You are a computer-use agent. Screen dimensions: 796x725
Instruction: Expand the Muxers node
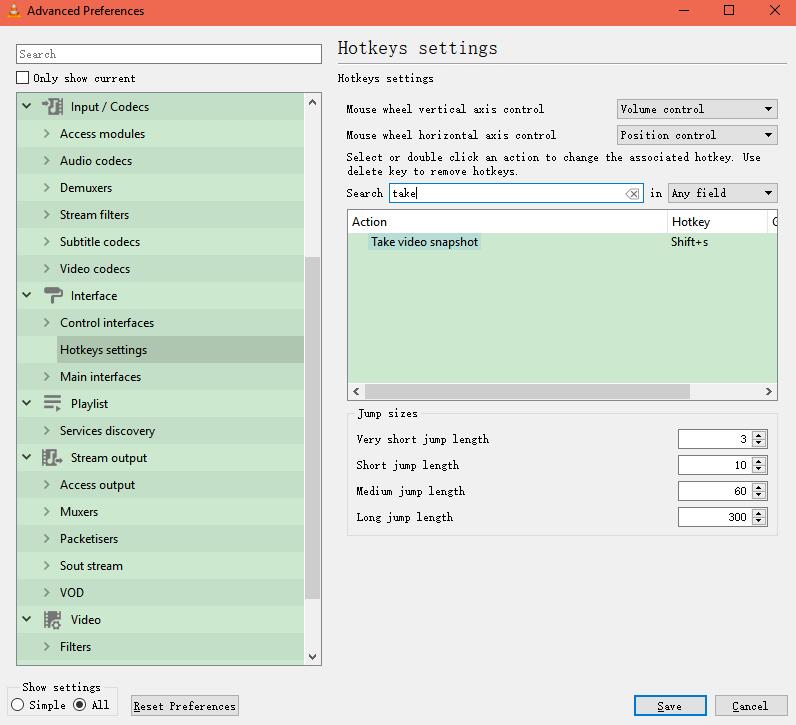pyautogui.click(x=47, y=511)
